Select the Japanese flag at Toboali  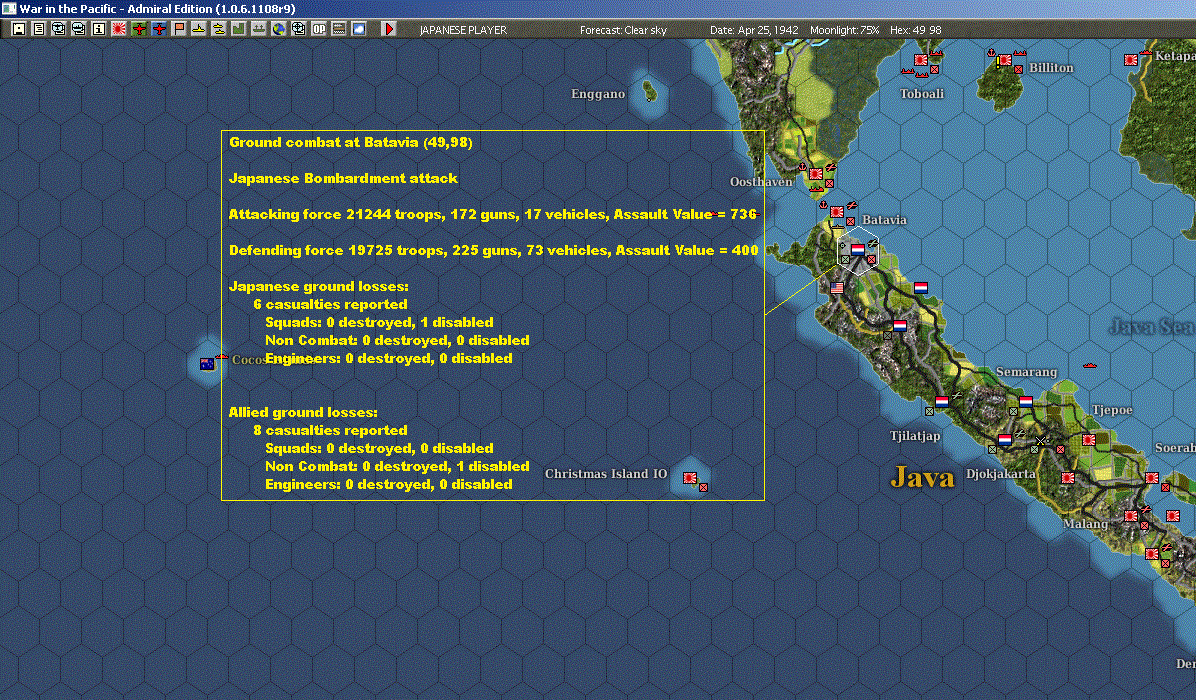(921, 59)
